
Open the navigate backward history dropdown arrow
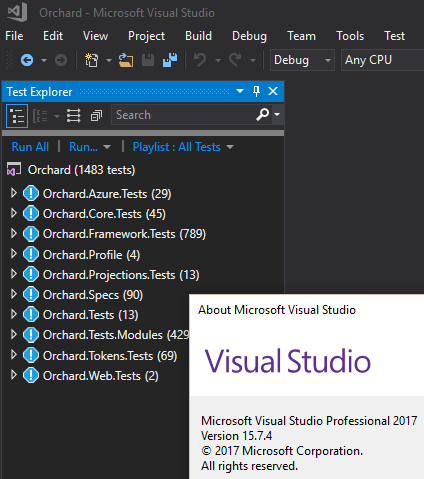pyautogui.click(x=44, y=61)
